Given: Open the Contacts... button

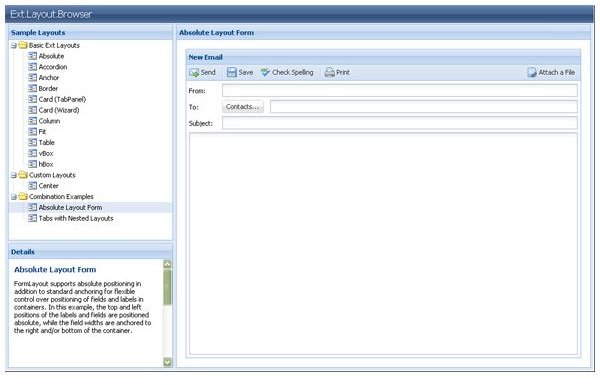Looking at the screenshot, I should [243, 107].
